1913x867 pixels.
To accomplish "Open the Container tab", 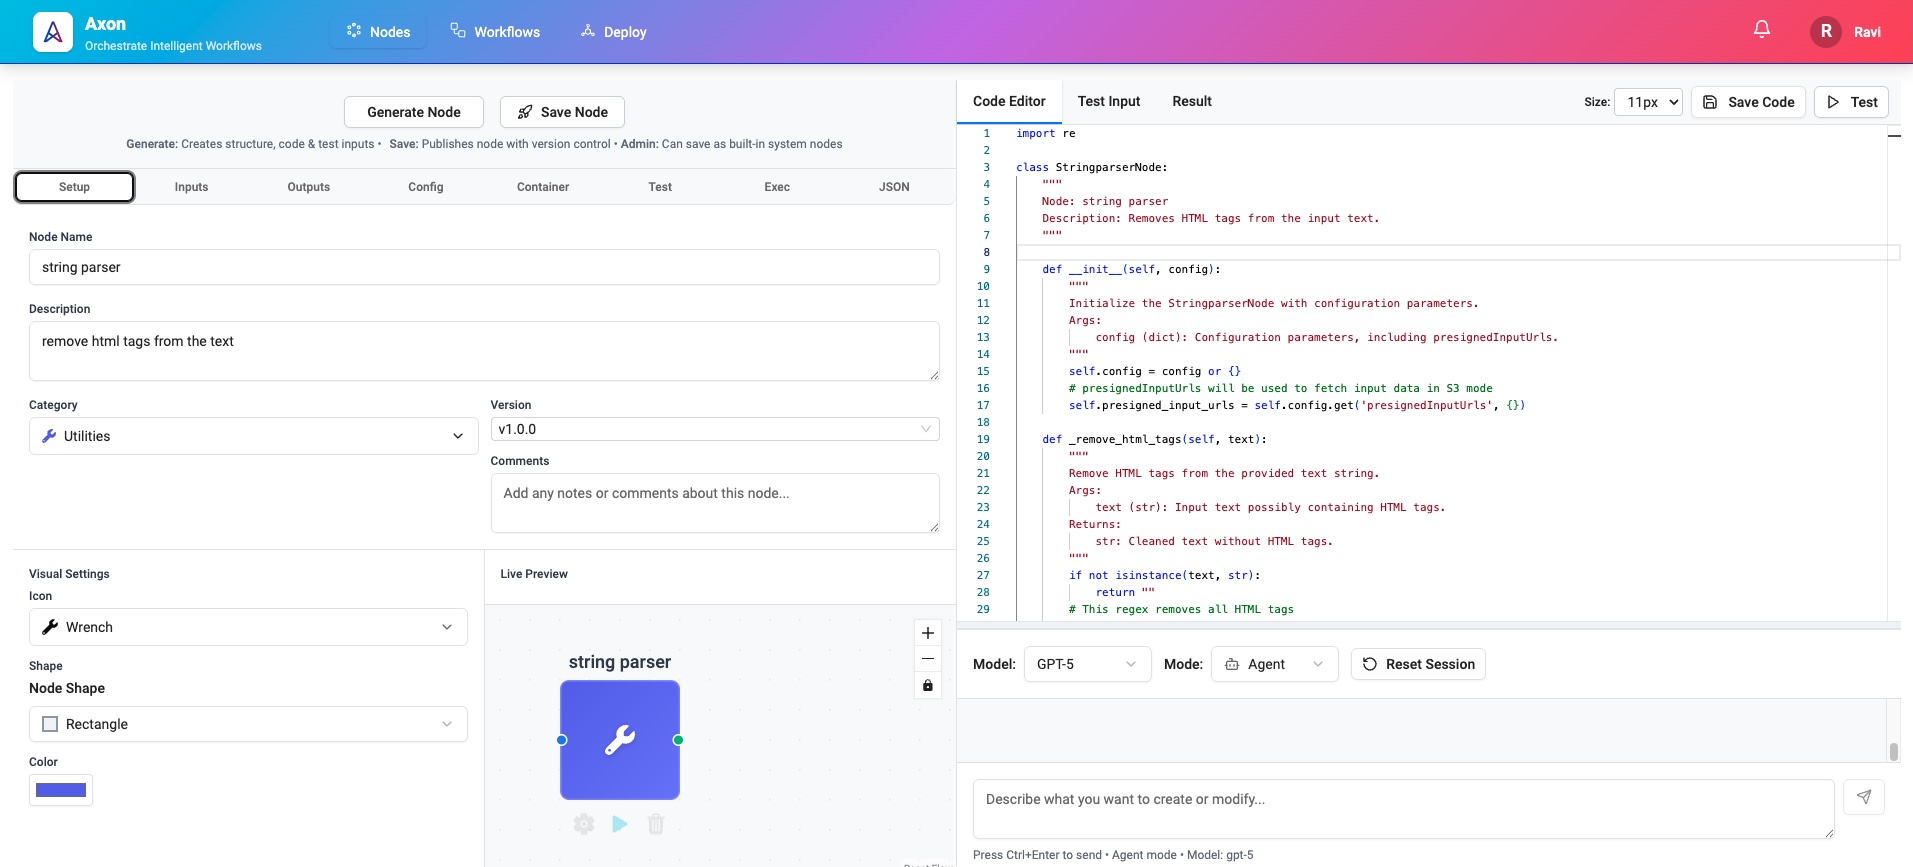I will [x=543, y=187].
